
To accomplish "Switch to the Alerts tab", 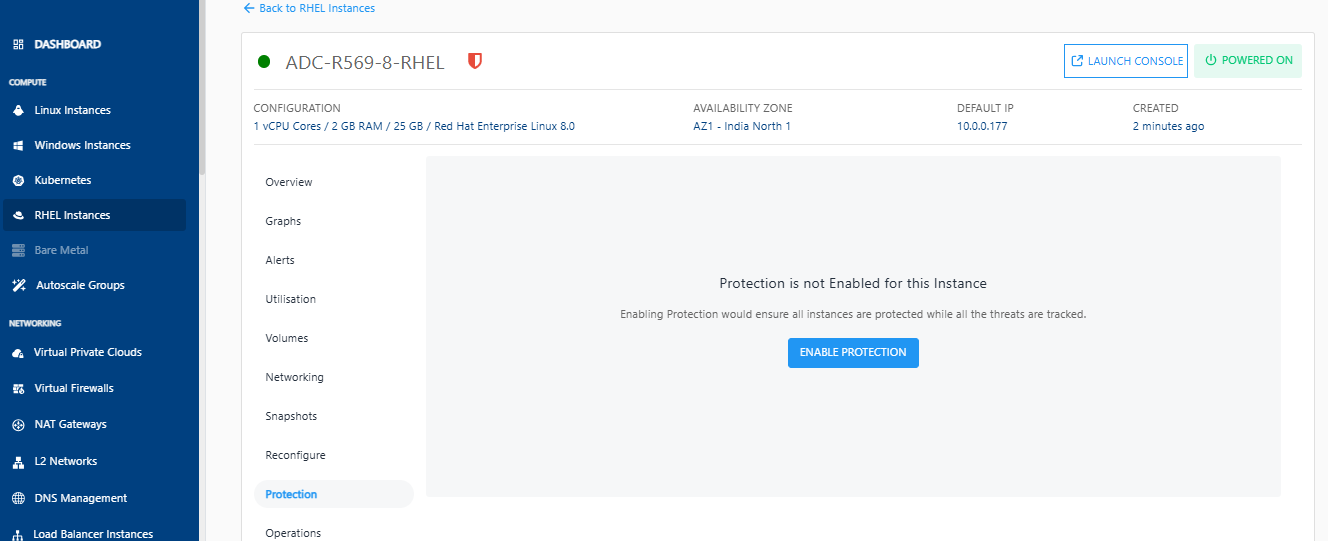I will click(x=280, y=260).
